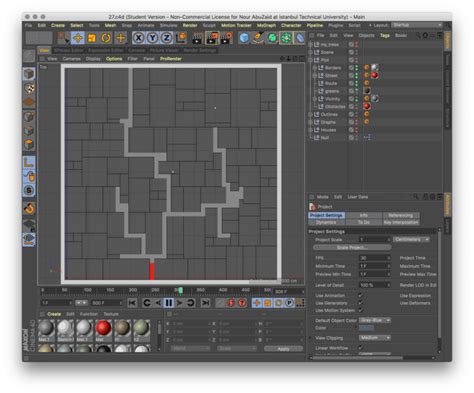The height and width of the screenshot is (393, 474).
Task: Switch to the Referencing tab
Action: (x=401, y=215)
